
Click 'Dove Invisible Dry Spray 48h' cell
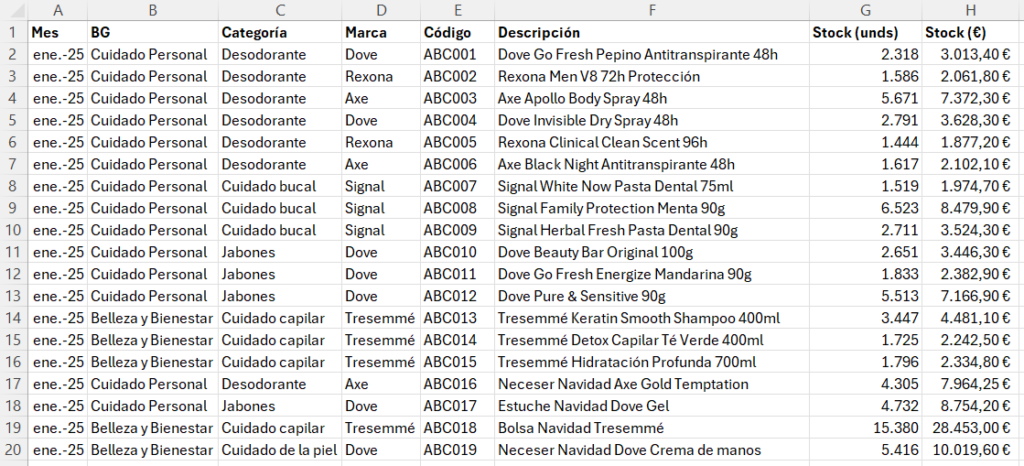tap(652, 121)
